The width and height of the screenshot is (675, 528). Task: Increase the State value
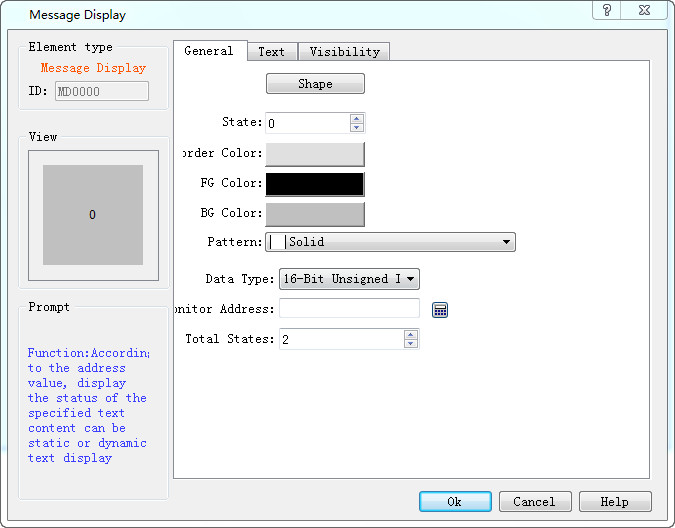pyautogui.click(x=357, y=118)
